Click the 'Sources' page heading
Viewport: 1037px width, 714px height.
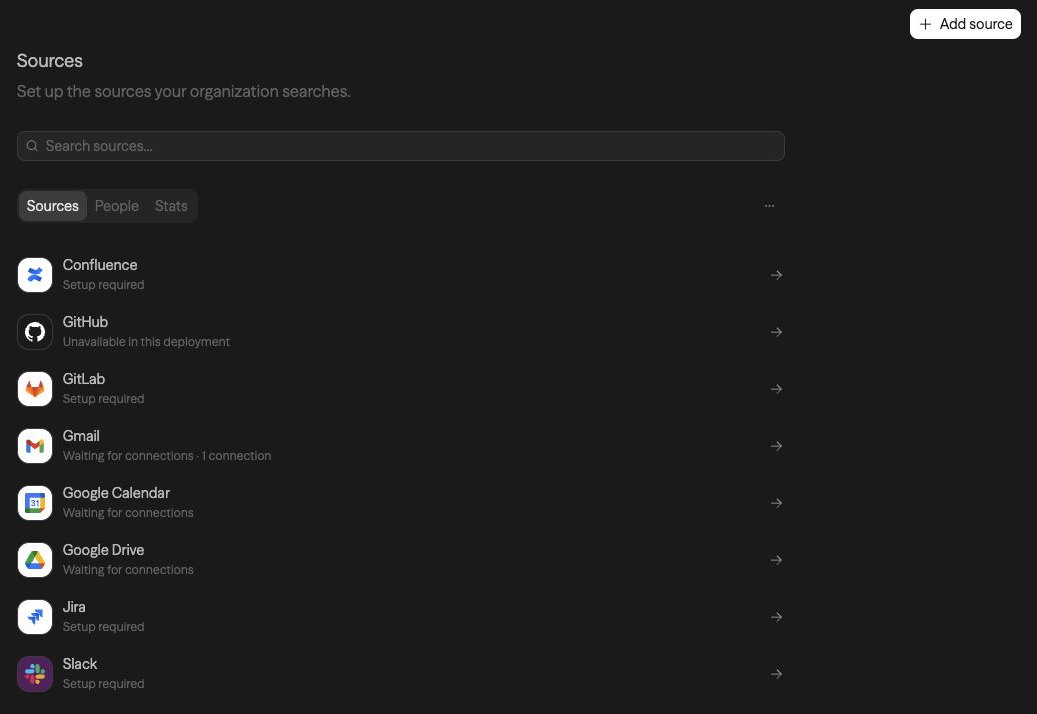[x=50, y=61]
